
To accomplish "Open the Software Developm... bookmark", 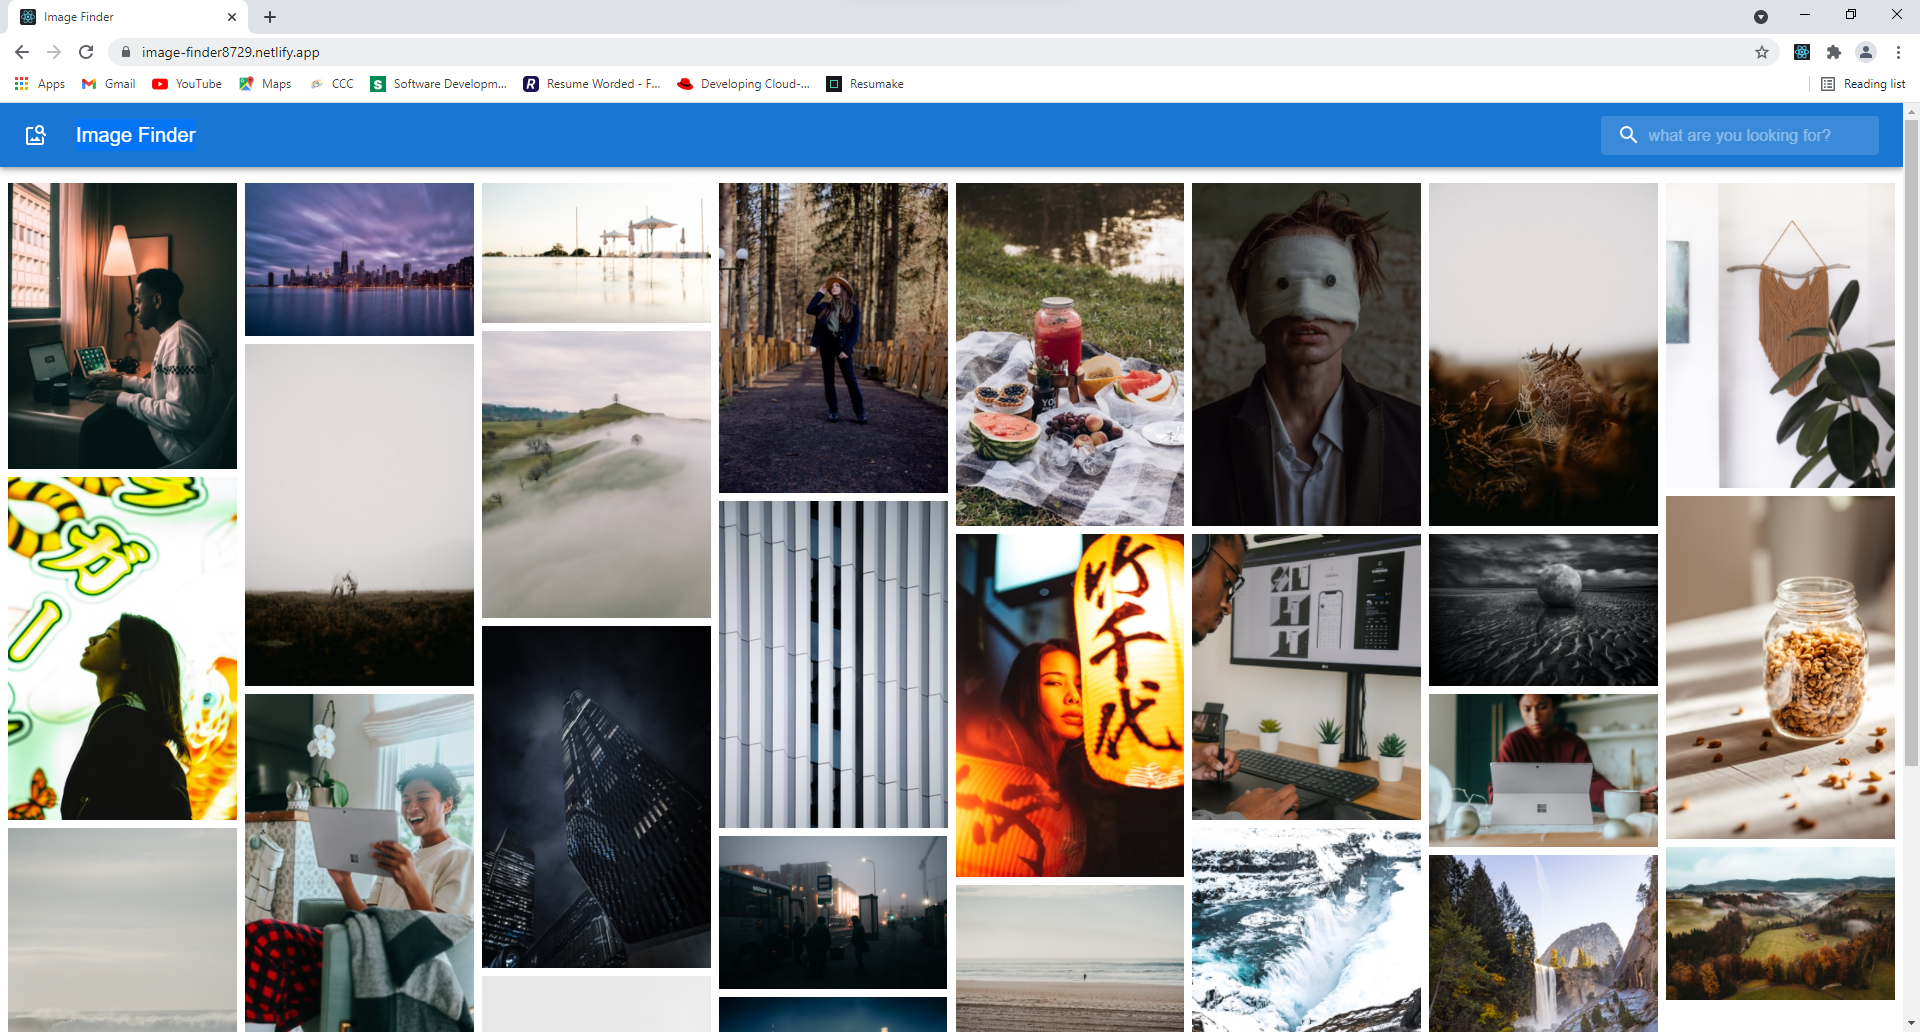I will (x=439, y=84).
